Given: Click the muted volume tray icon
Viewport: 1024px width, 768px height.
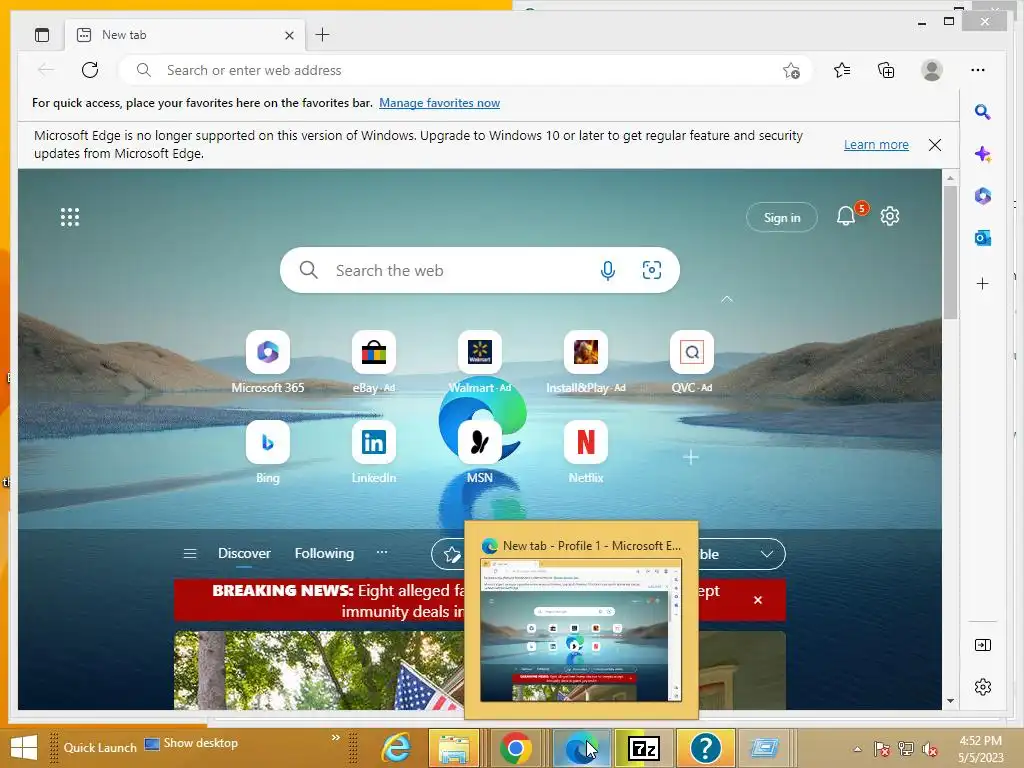Looking at the screenshot, I should click(x=929, y=749).
